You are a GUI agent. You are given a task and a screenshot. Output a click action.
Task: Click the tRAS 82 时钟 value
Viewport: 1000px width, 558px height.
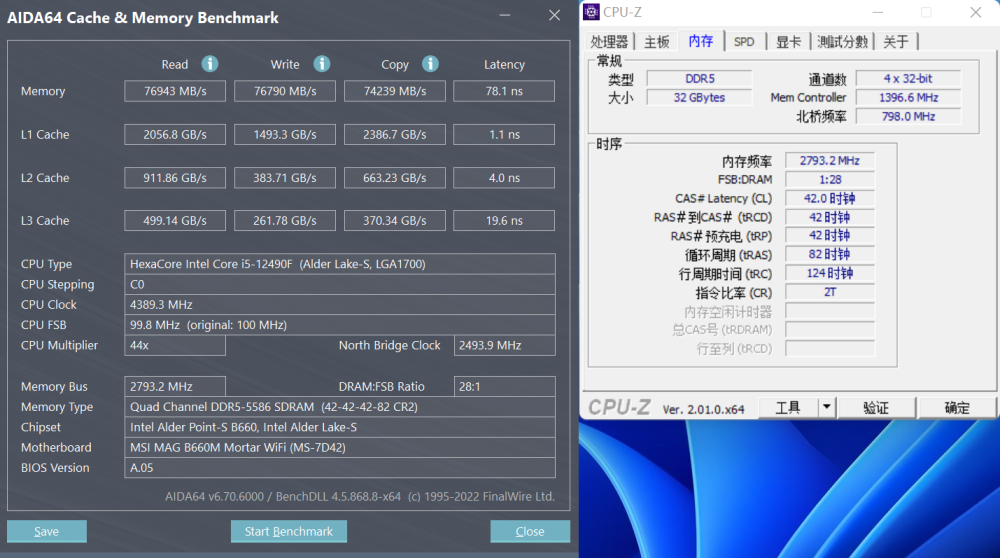pyautogui.click(x=830, y=254)
